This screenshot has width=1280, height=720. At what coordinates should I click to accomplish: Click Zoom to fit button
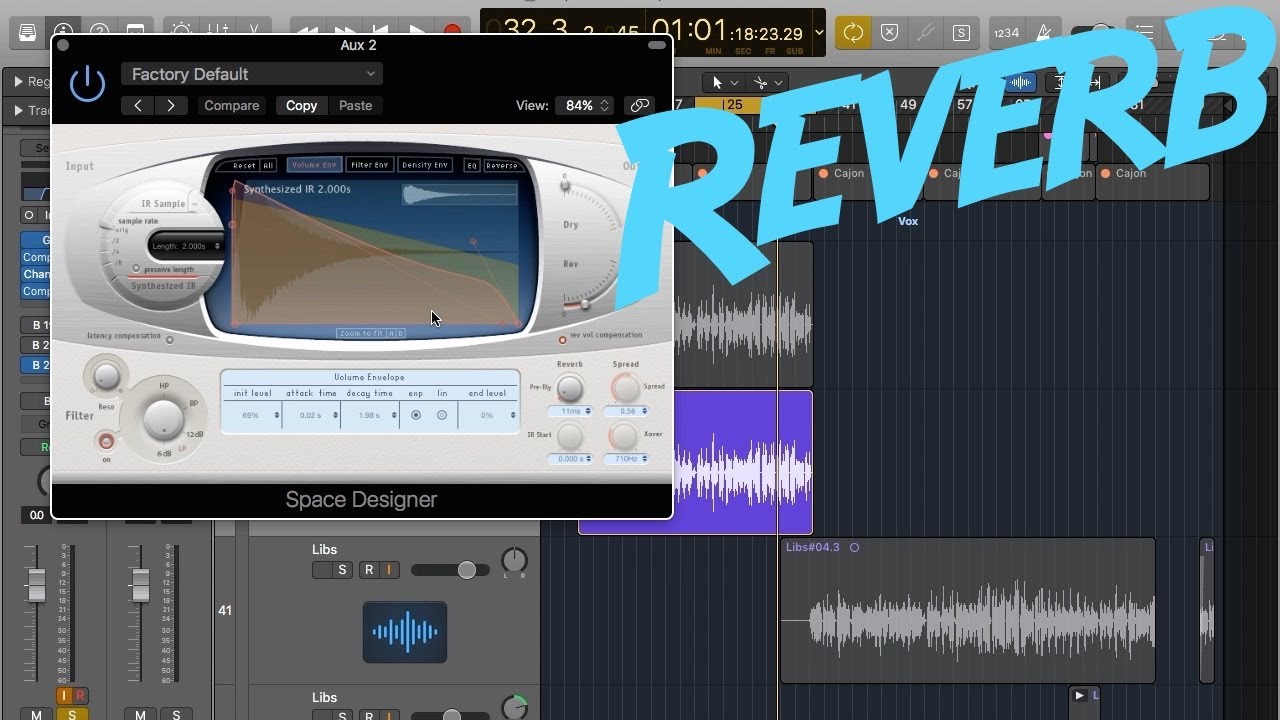(362, 333)
